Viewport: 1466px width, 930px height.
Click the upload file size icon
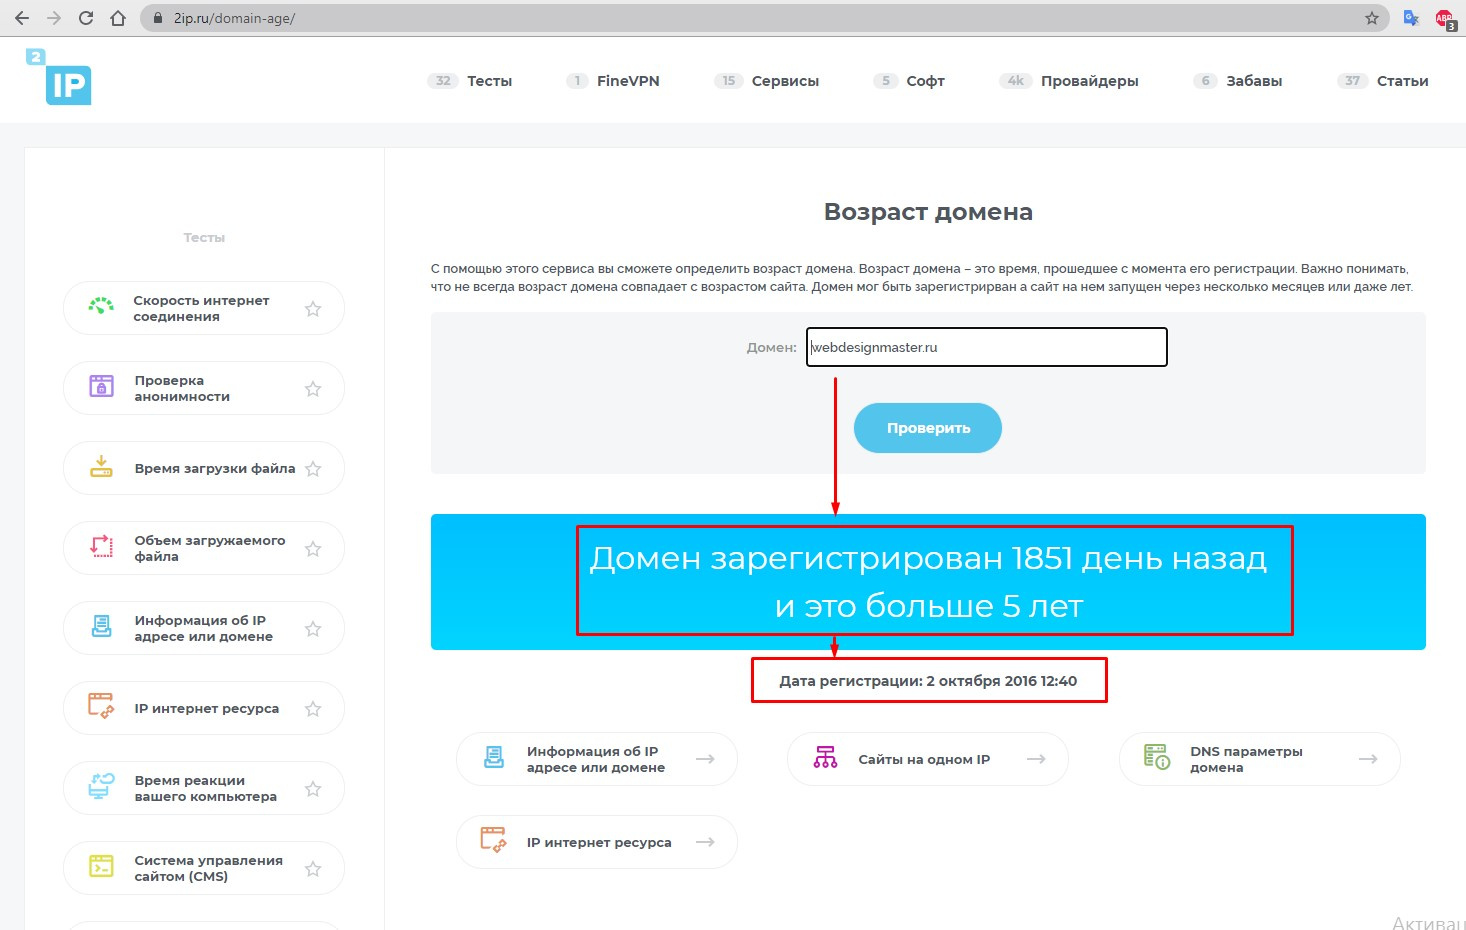coord(101,547)
